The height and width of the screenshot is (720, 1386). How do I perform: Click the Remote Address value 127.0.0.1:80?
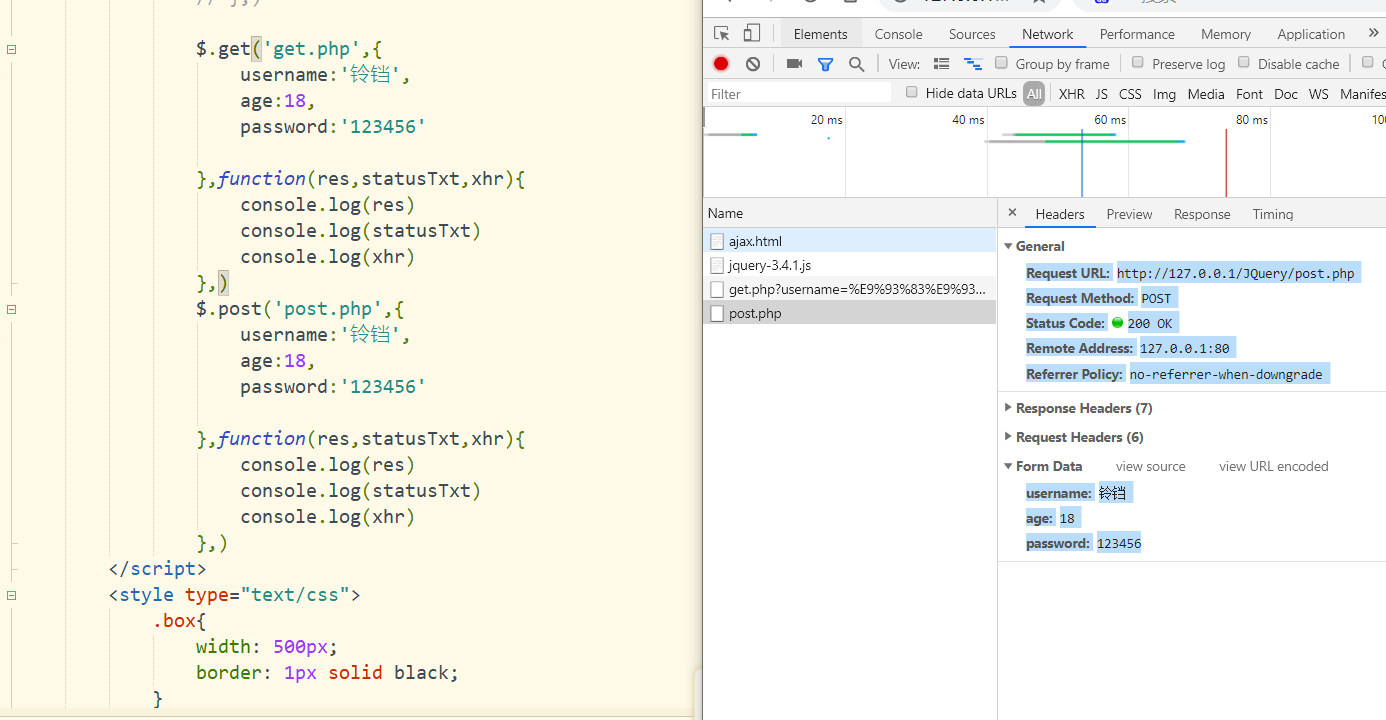point(1186,348)
